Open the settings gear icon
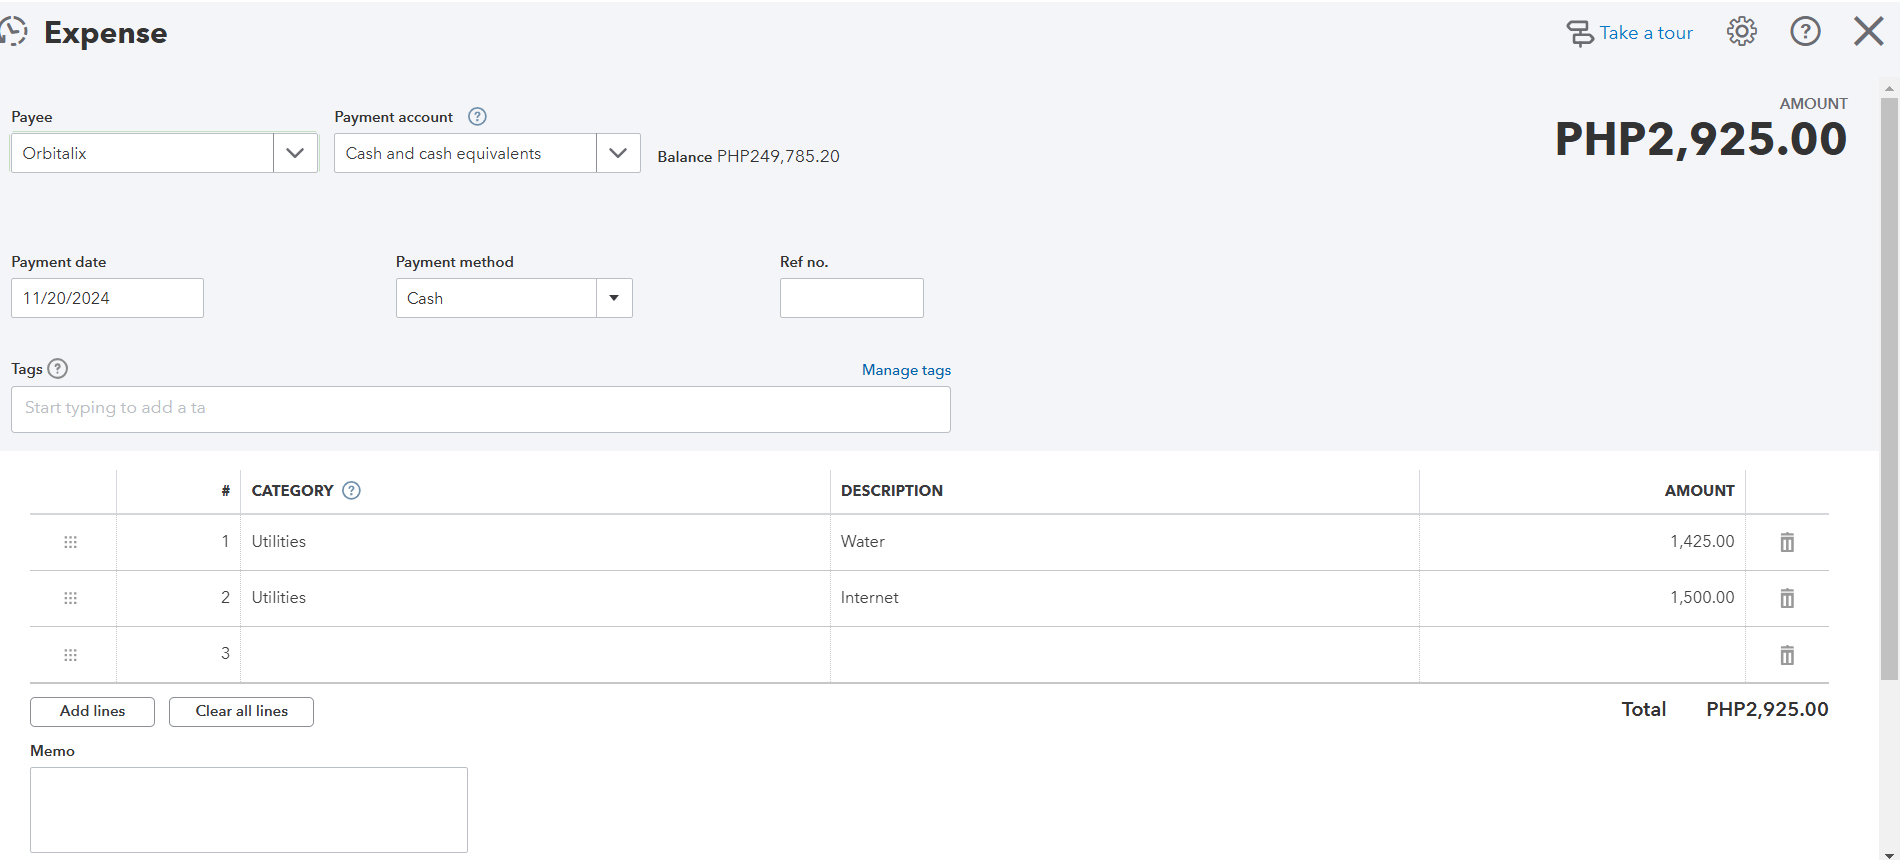Viewport: 1900px width, 860px height. click(1741, 32)
